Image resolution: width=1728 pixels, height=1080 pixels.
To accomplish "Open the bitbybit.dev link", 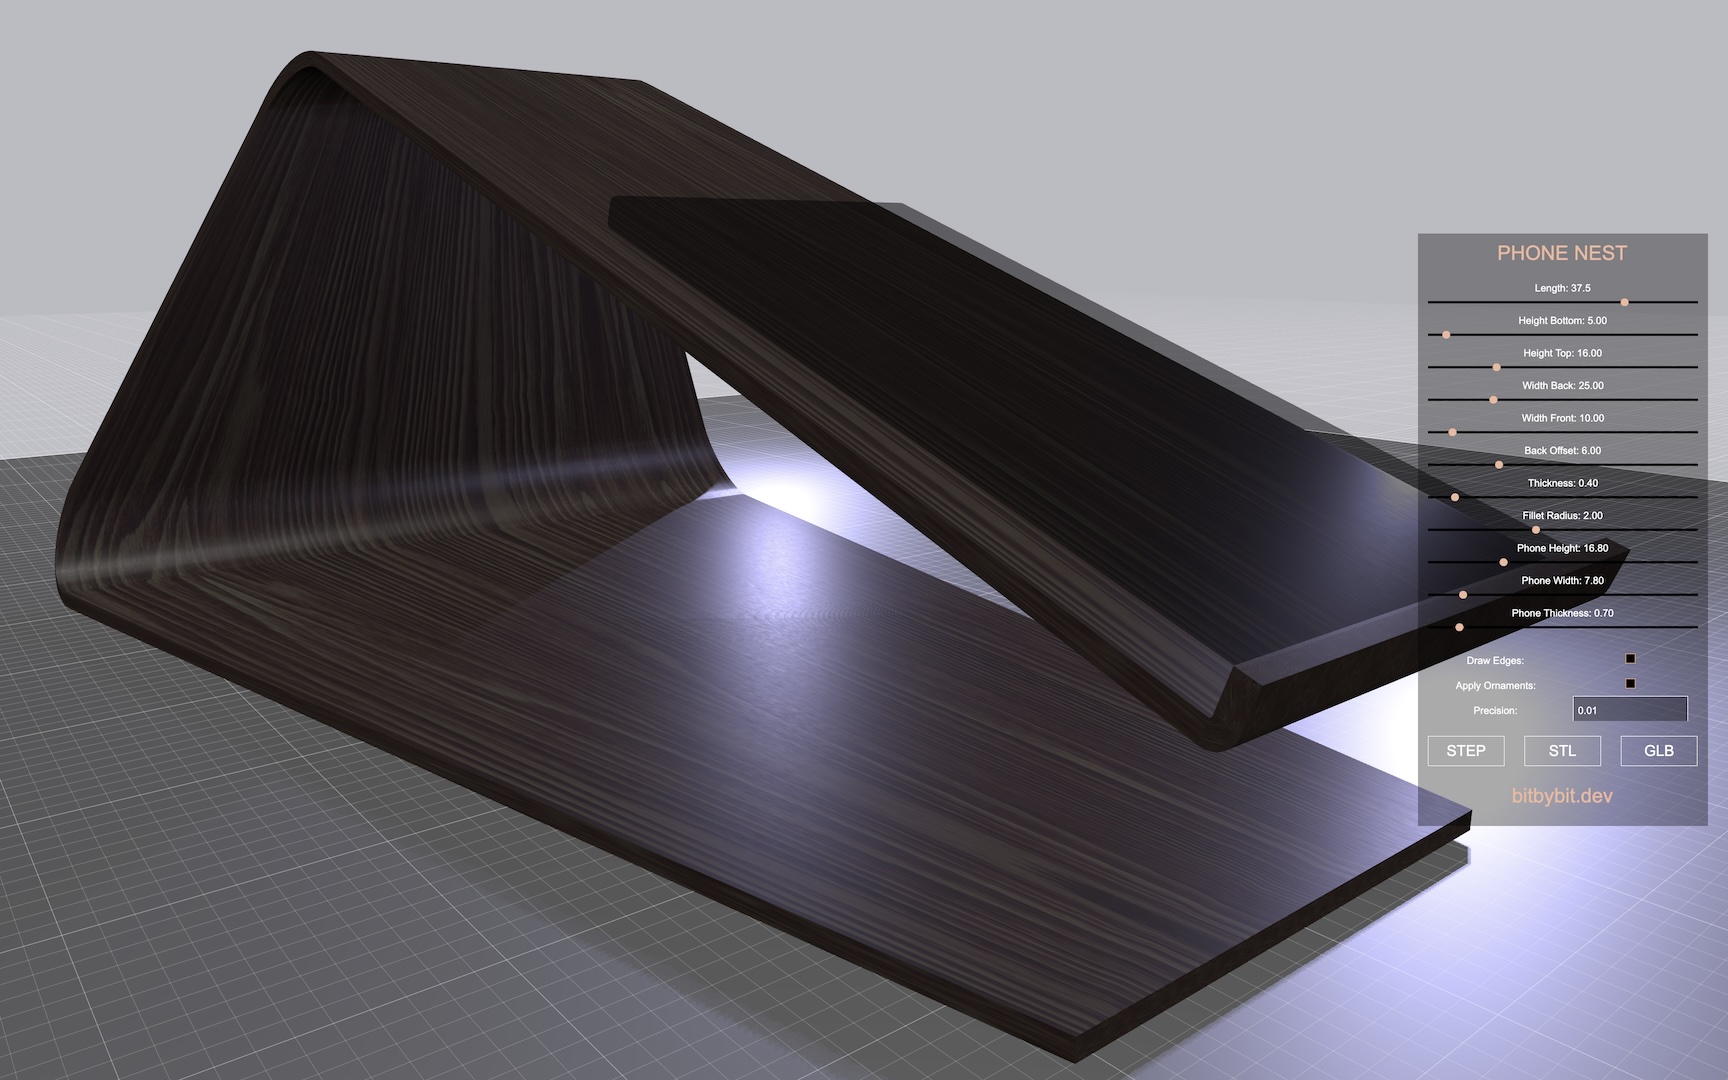I will [x=1562, y=796].
